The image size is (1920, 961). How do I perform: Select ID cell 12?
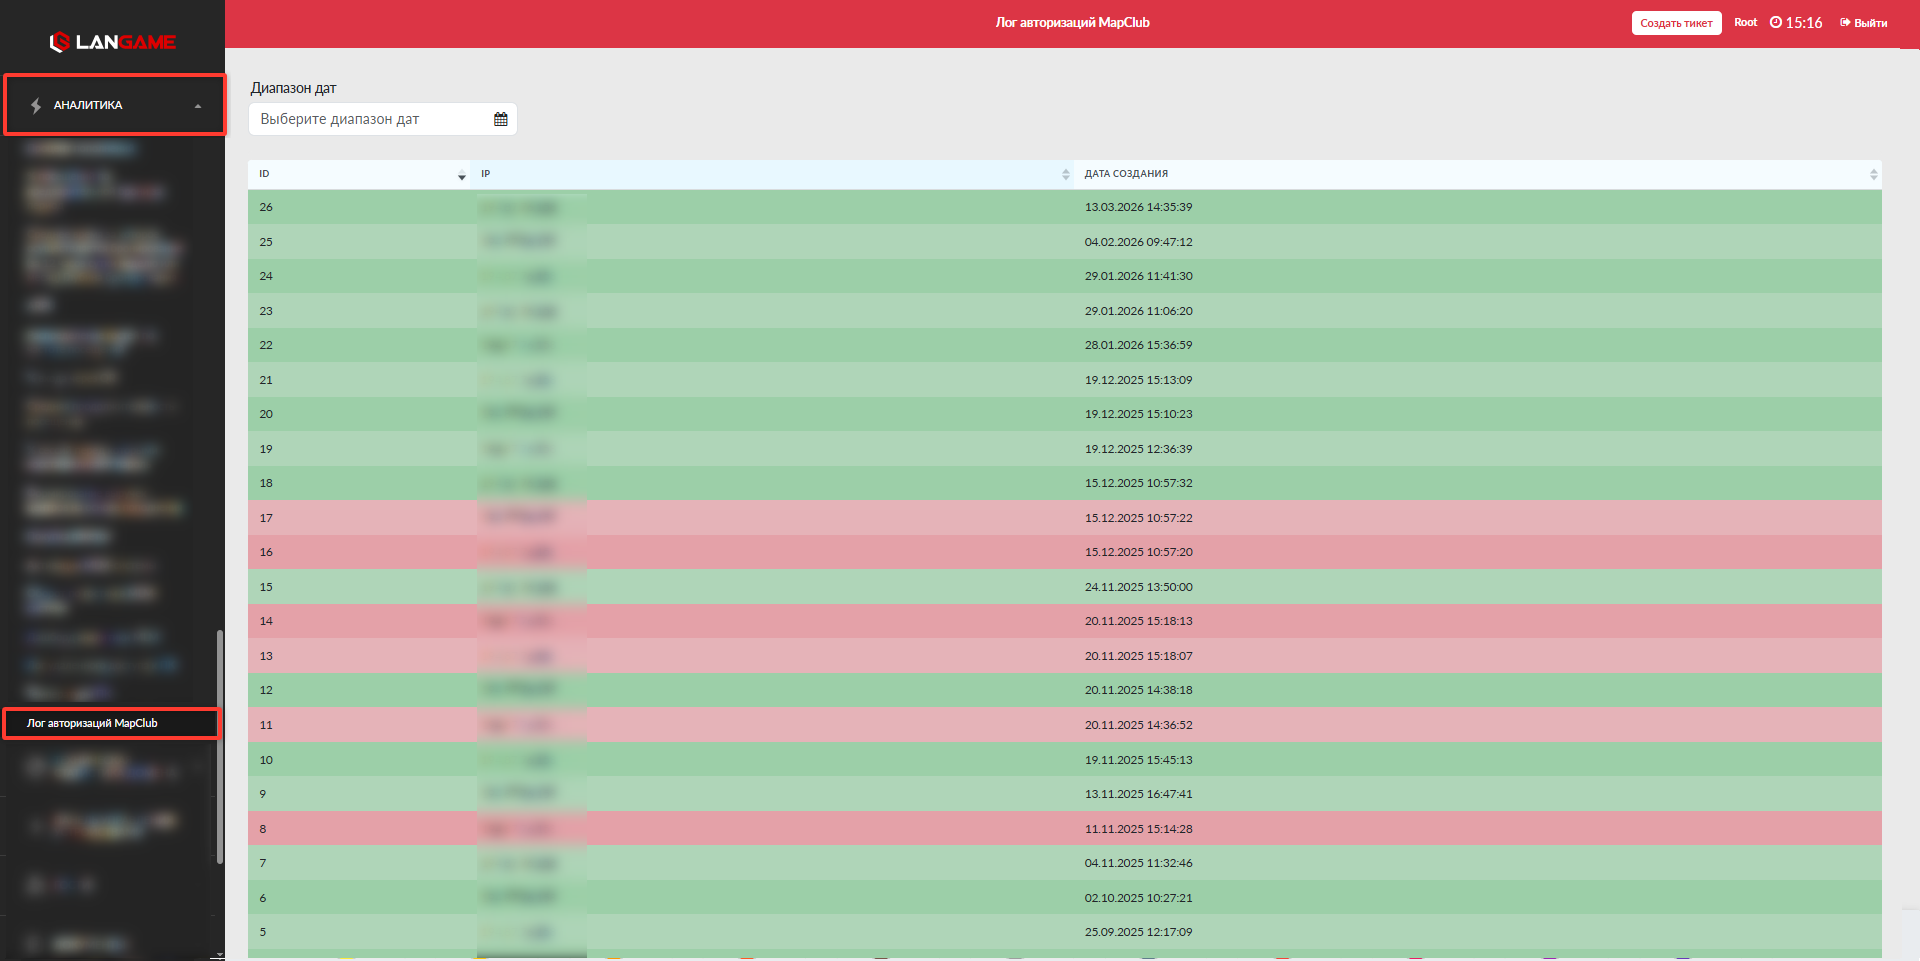266,690
